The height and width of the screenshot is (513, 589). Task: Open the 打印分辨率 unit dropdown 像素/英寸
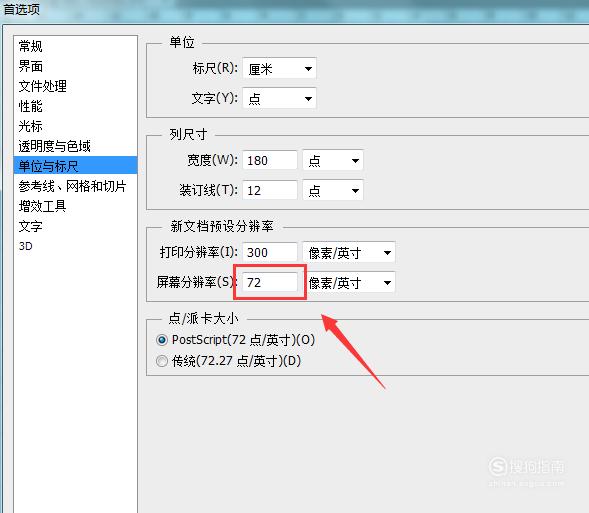tap(349, 252)
